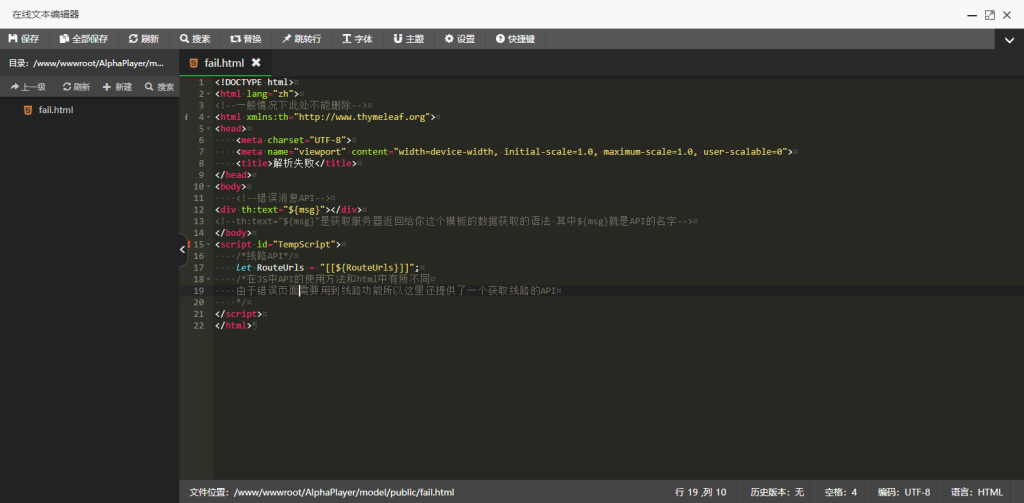Image resolution: width=1024 pixels, height=503 pixels.
Task: Click the RouteUrls variable on line 17
Action: click(280, 268)
